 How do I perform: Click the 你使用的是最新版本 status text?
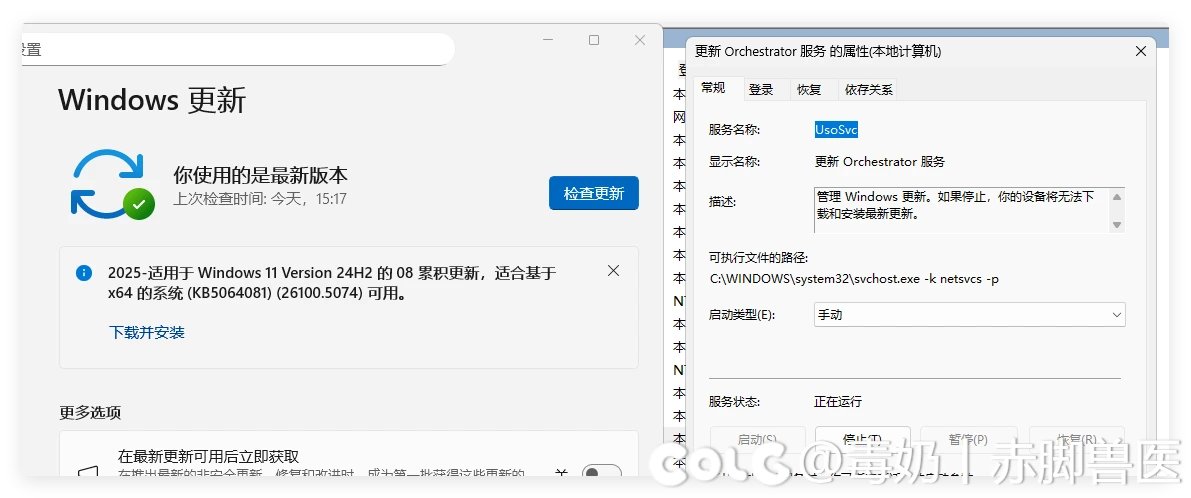click(x=261, y=175)
